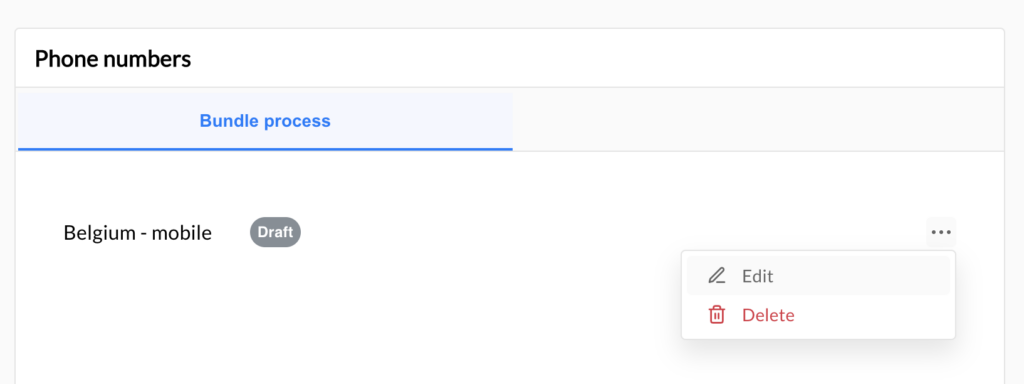Viewport: 1024px width, 384px height.
Task: Collapse the ellipsis more-actions dropdown
Action: 940,232
